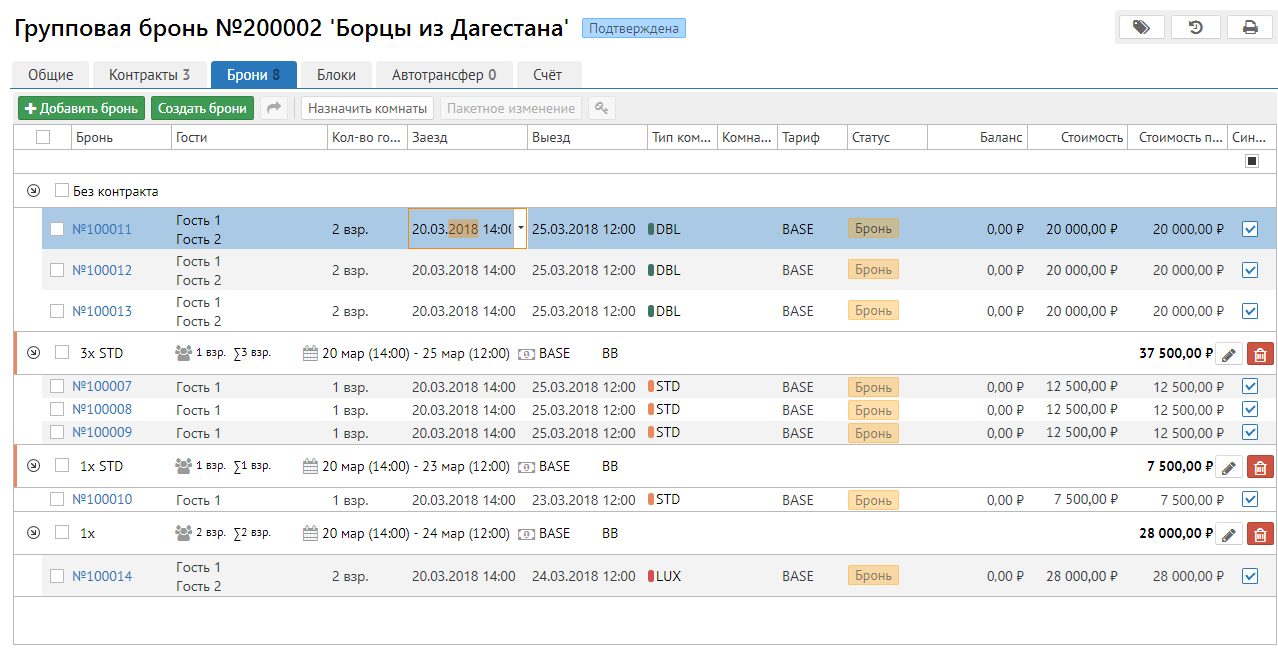Screen dimensions: 1278x653
Task: Click the tags icon button at top right
Action: (x=1141, y=28)
